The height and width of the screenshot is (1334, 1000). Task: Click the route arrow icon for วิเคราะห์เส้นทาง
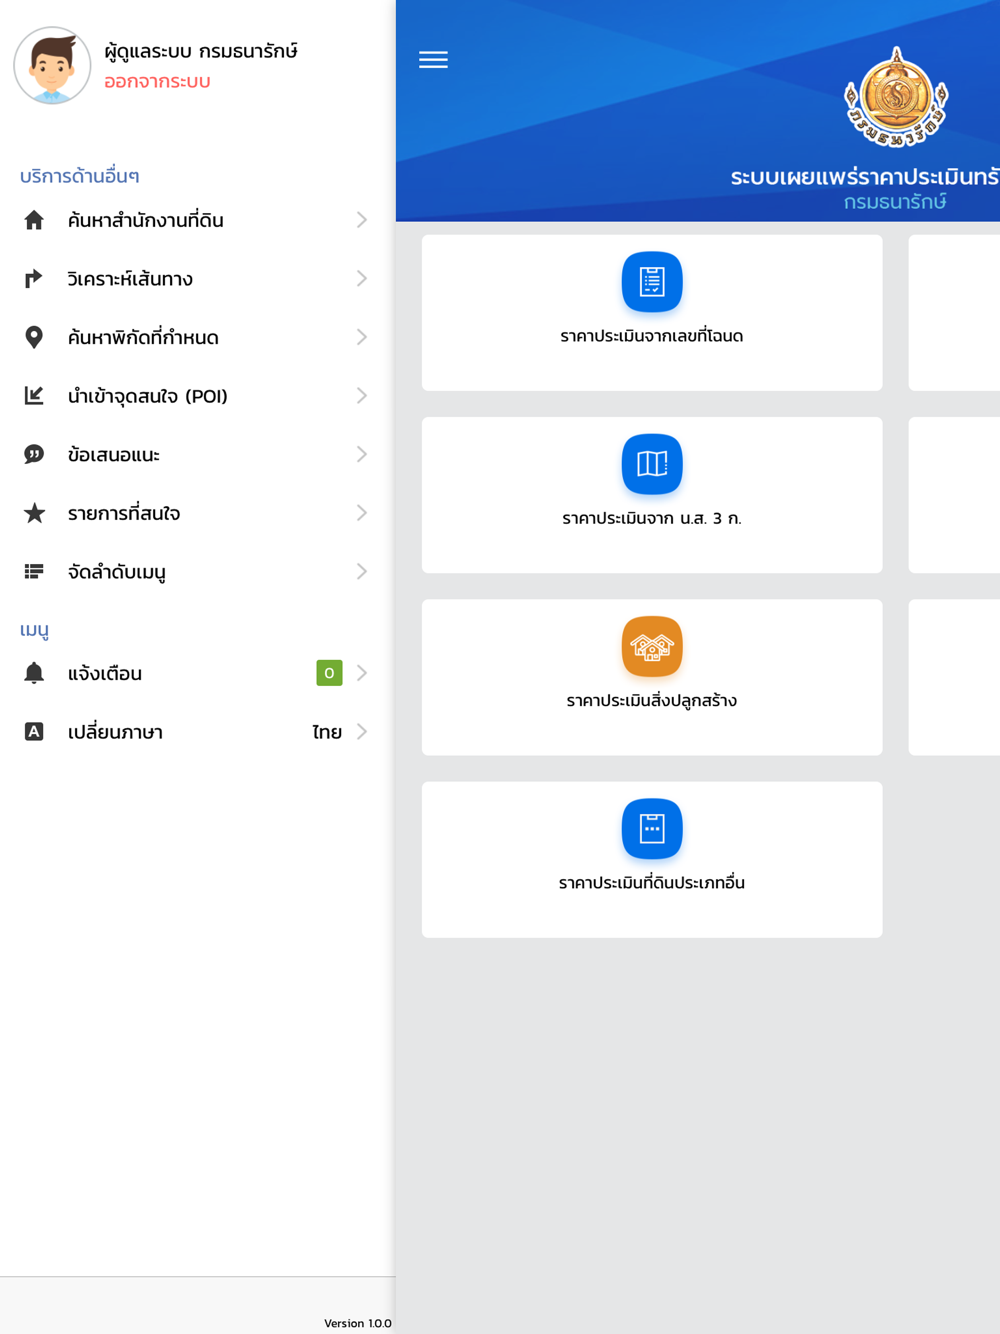34,279
